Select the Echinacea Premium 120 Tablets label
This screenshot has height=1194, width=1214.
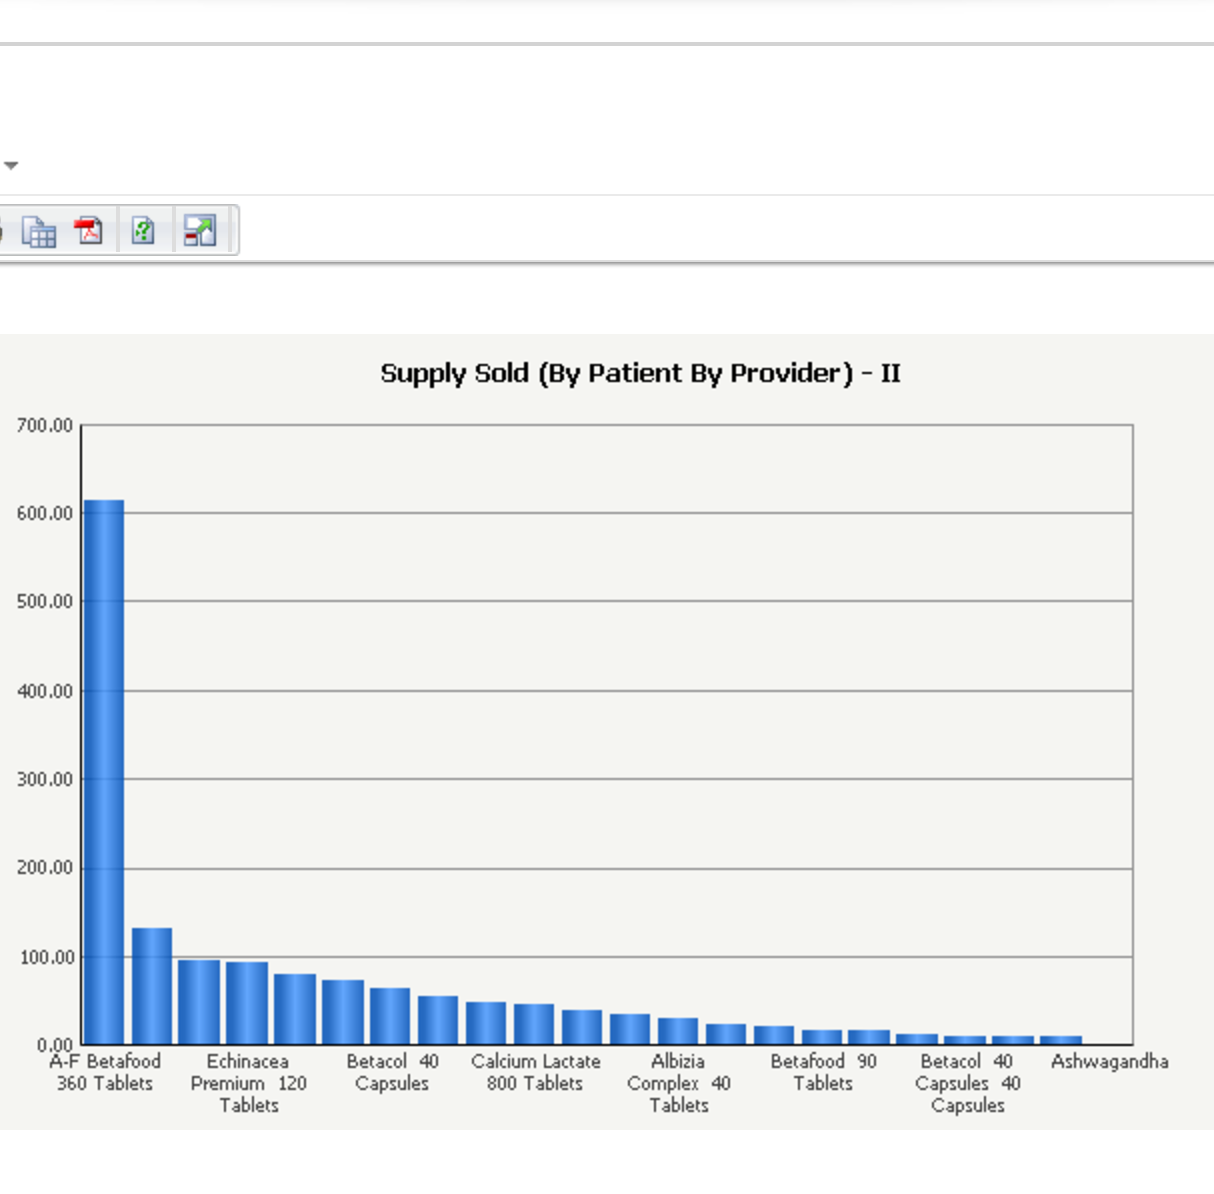coord(248,1083)
